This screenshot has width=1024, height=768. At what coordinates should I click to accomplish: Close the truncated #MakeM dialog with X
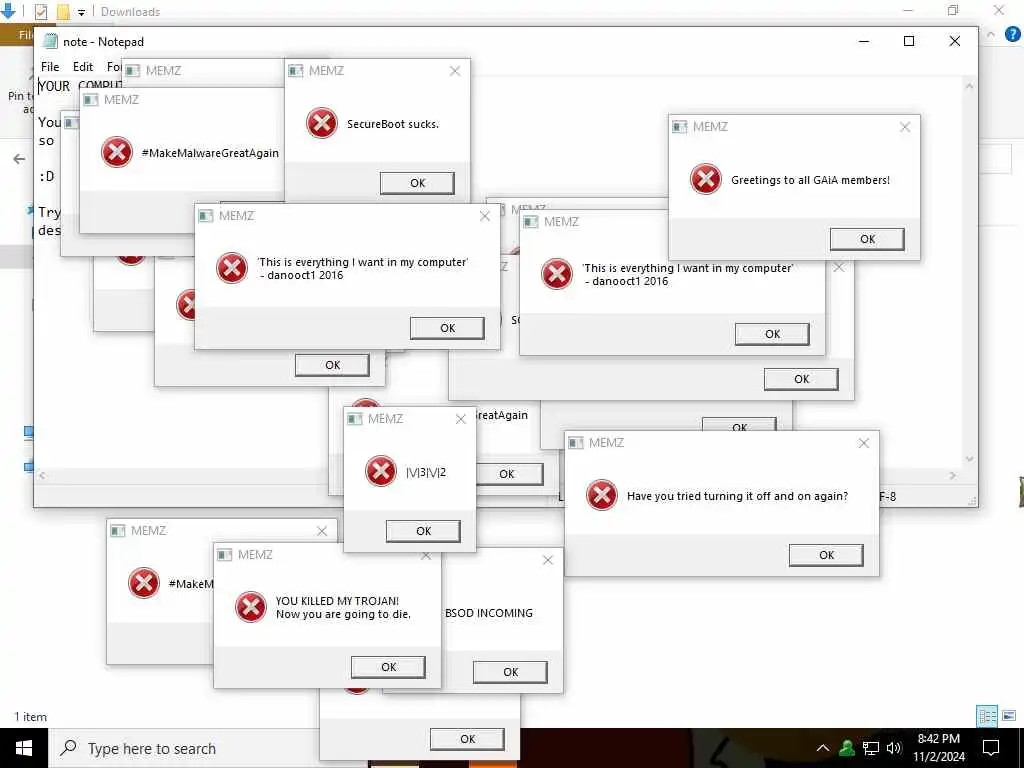(x=322, y=531)
